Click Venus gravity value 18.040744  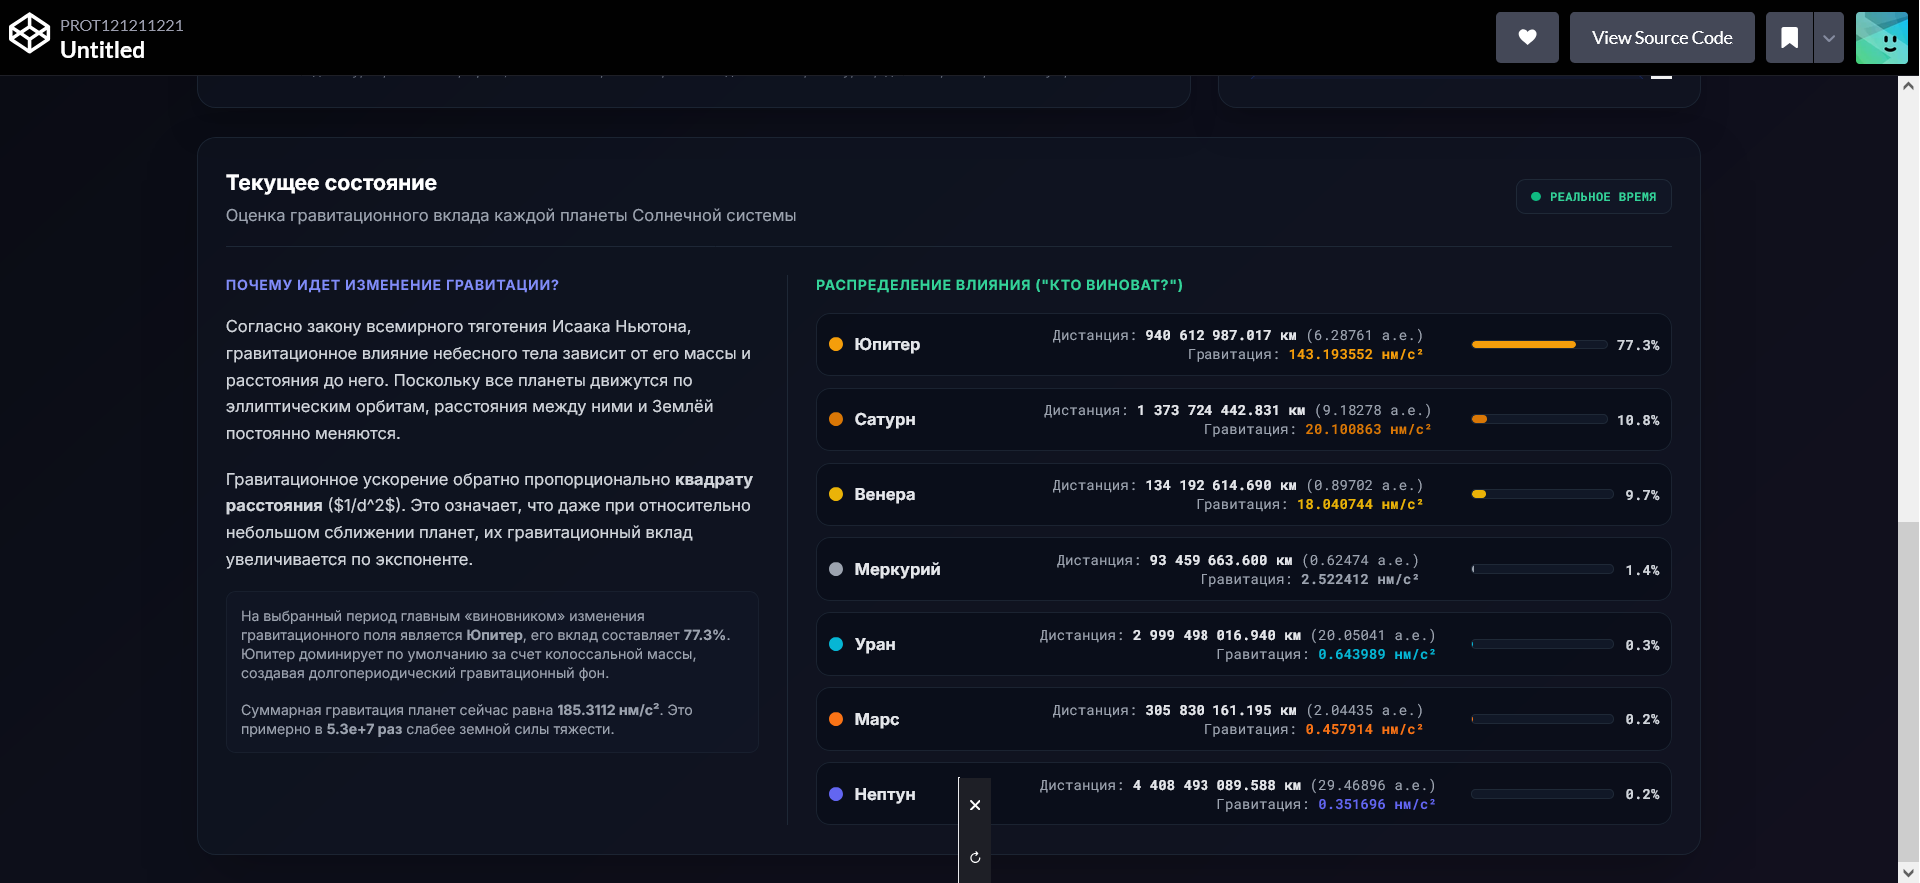pyautogui.click(x=1360, y=505)
